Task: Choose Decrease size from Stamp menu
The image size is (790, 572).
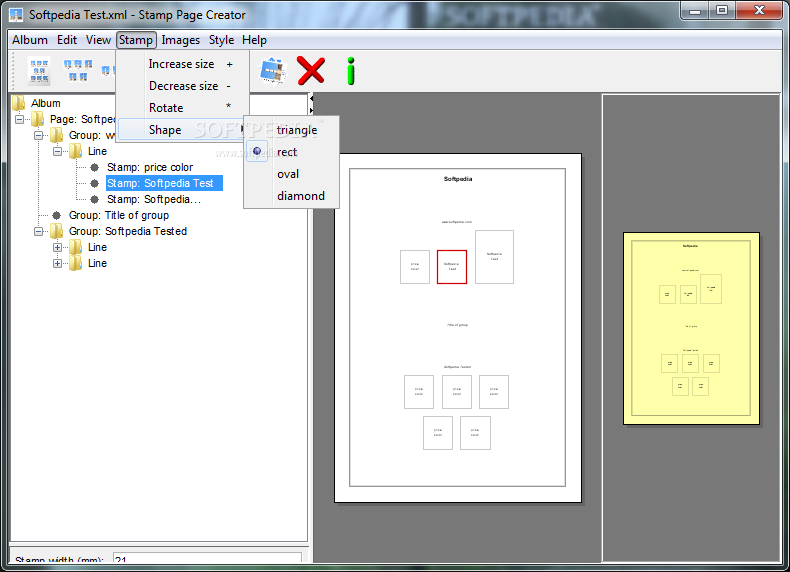Action: [x=183, y=86]
